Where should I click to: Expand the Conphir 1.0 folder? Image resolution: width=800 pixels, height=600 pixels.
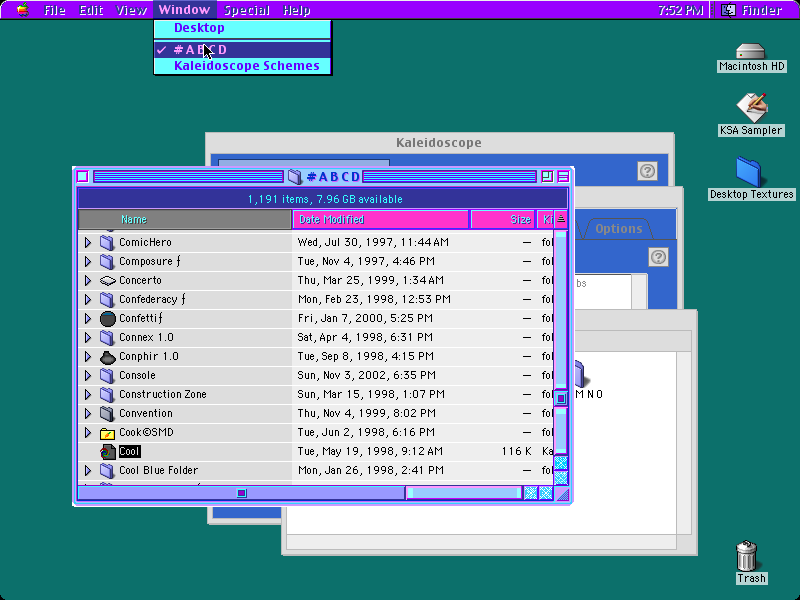[88, 356]
